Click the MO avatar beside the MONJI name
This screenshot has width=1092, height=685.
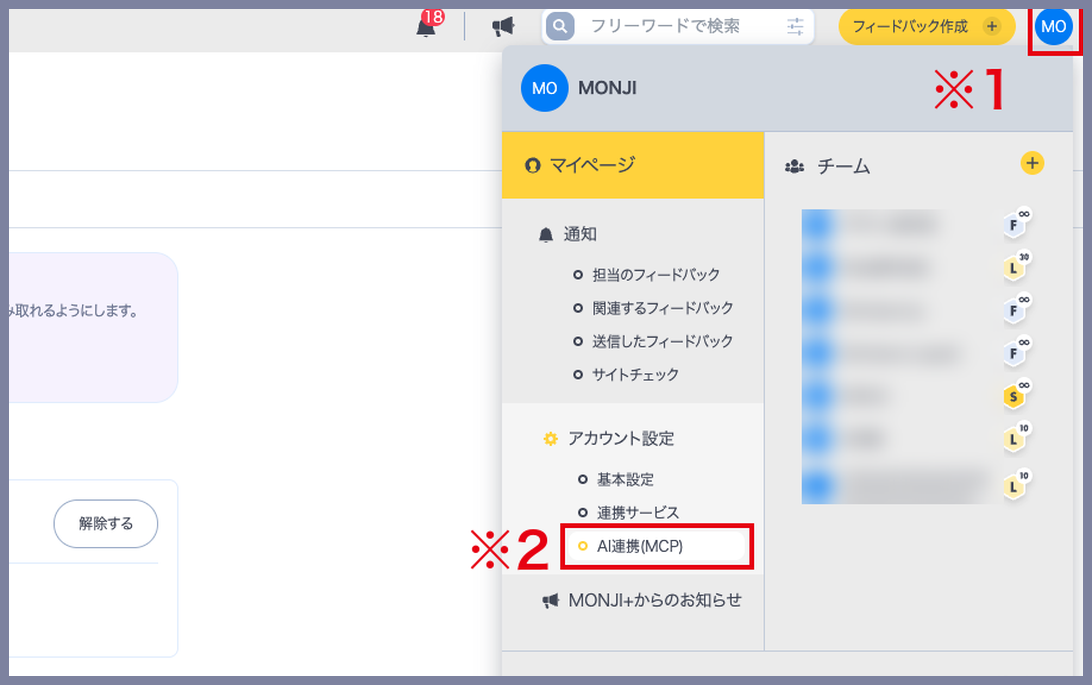pyautogui.click(x=545, y=88)
